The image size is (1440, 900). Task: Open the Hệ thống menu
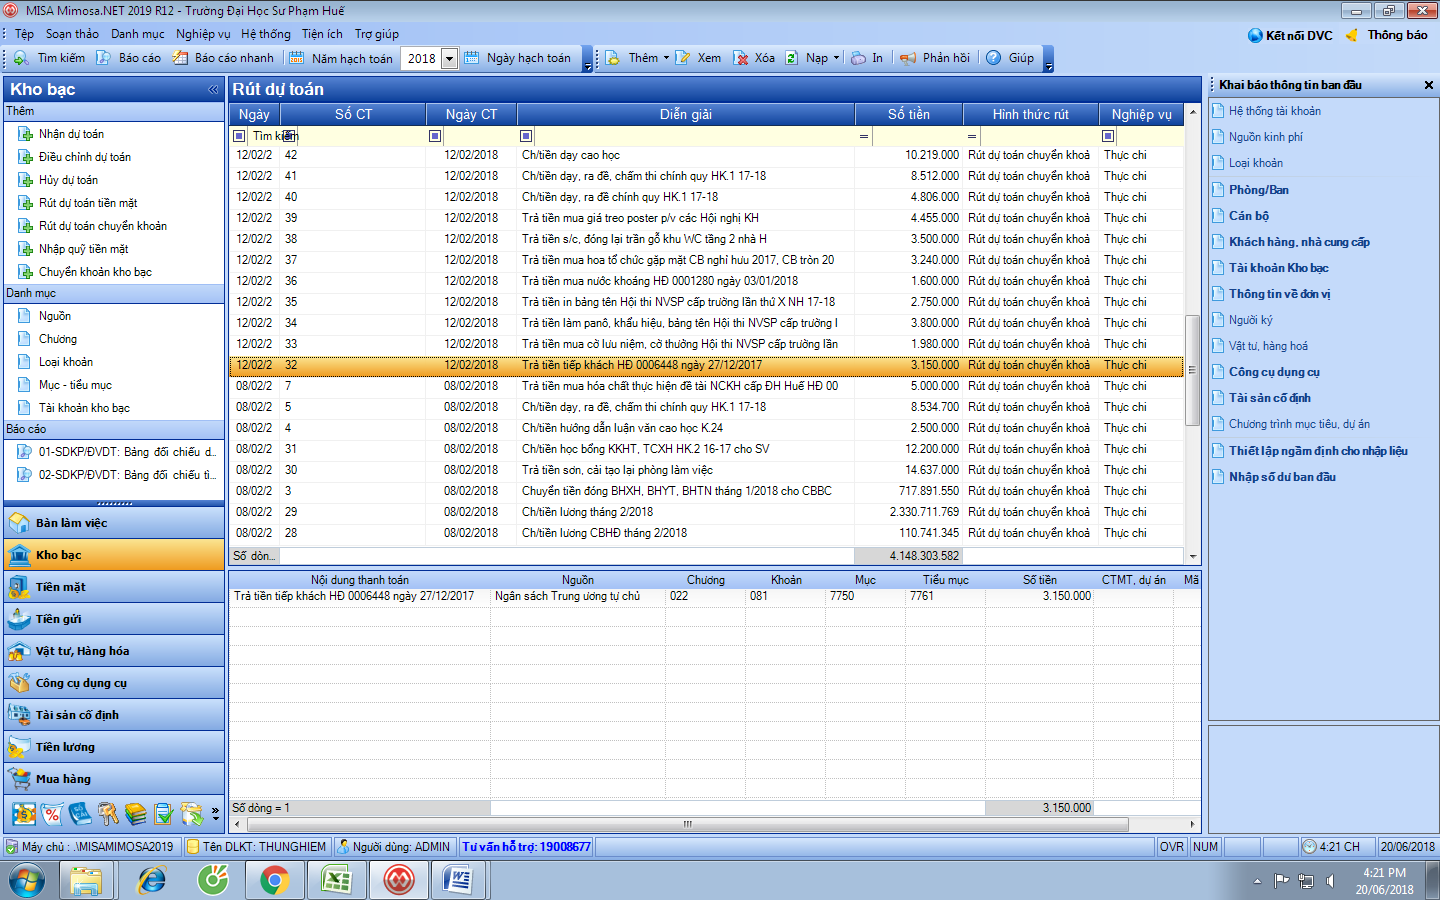pyautogui.click(x=266, y=34)
